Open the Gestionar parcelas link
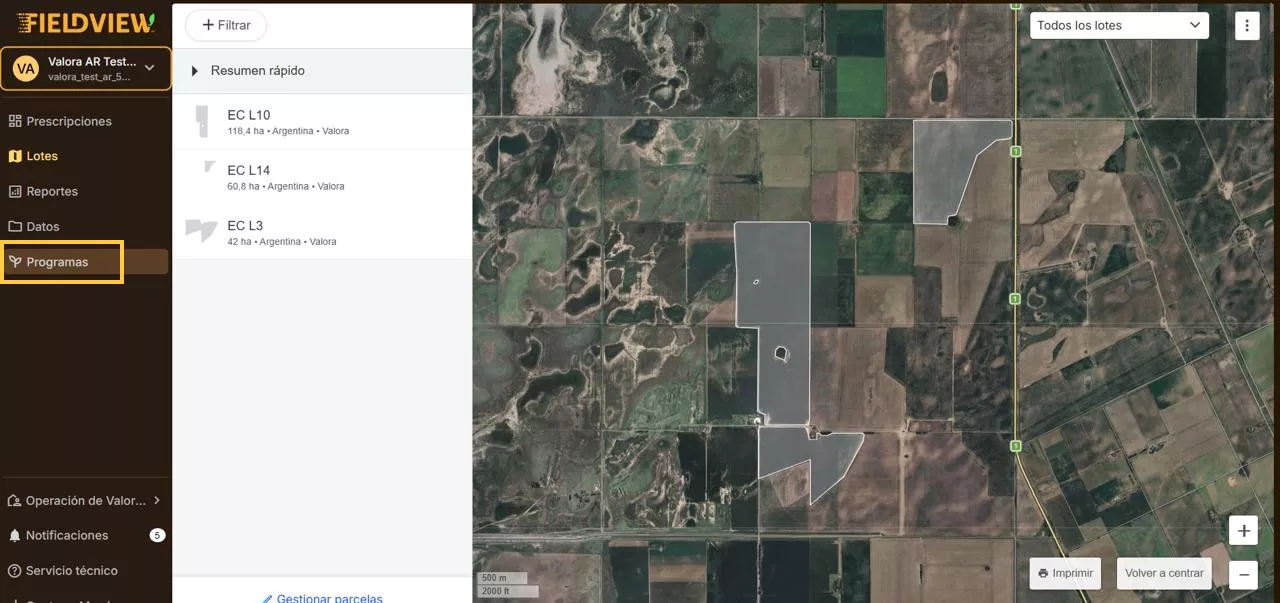 tap(323, 597)
